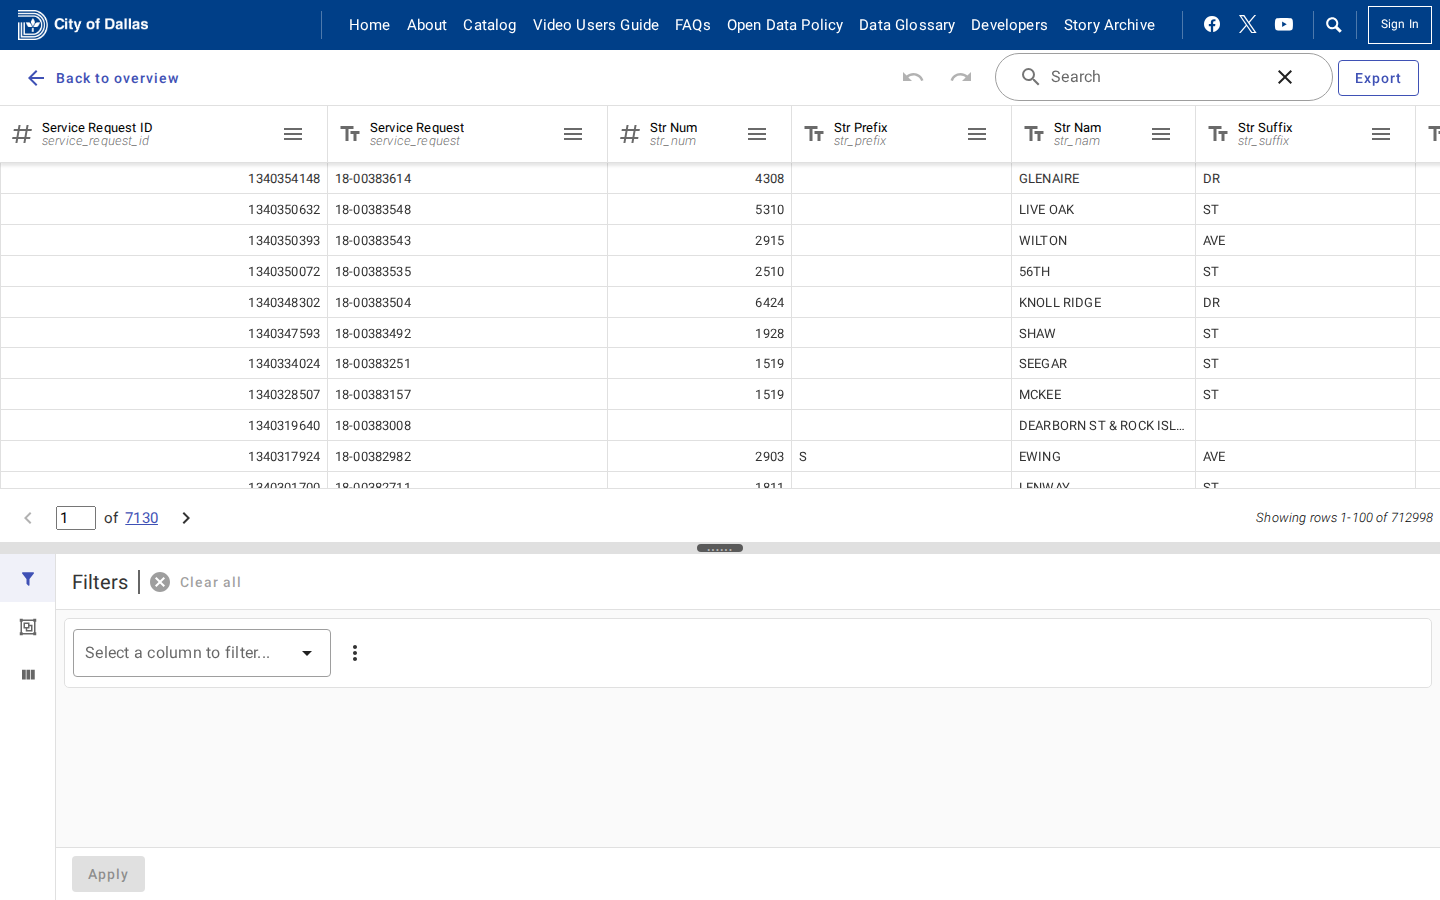This screenshot has width=1440, height=900.
Task: Select cell WILTON
Action: 1103,241
